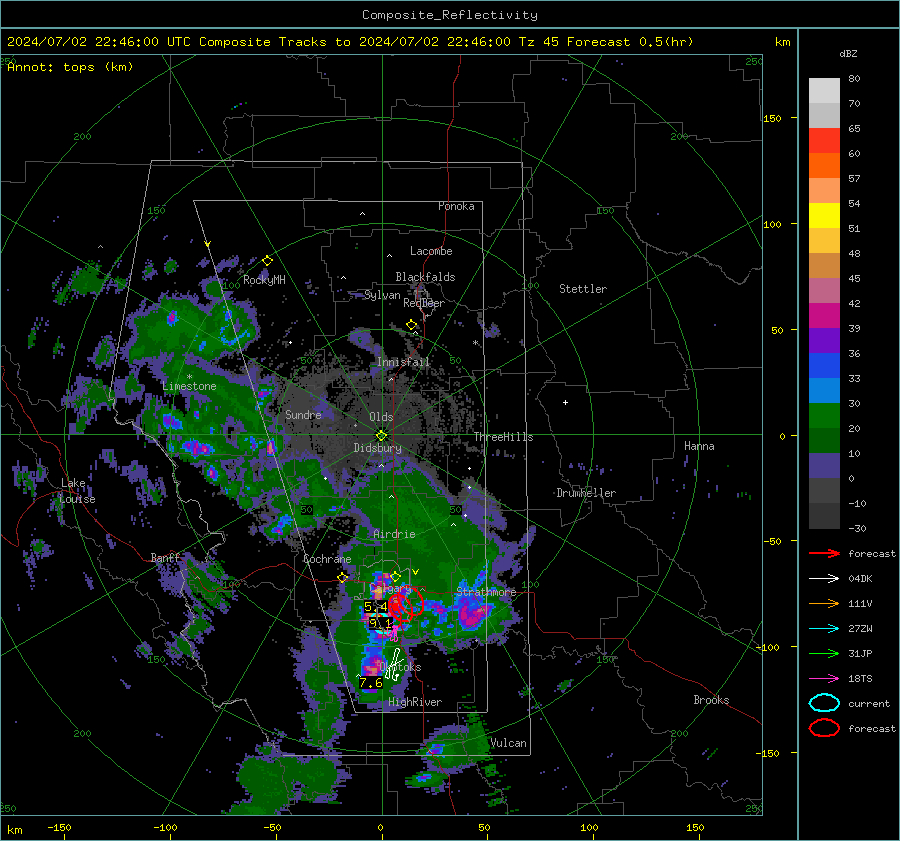Click the white storm track near Okotoks
Image resolution: width=900 pixels, height=841 pixels.
394,665
